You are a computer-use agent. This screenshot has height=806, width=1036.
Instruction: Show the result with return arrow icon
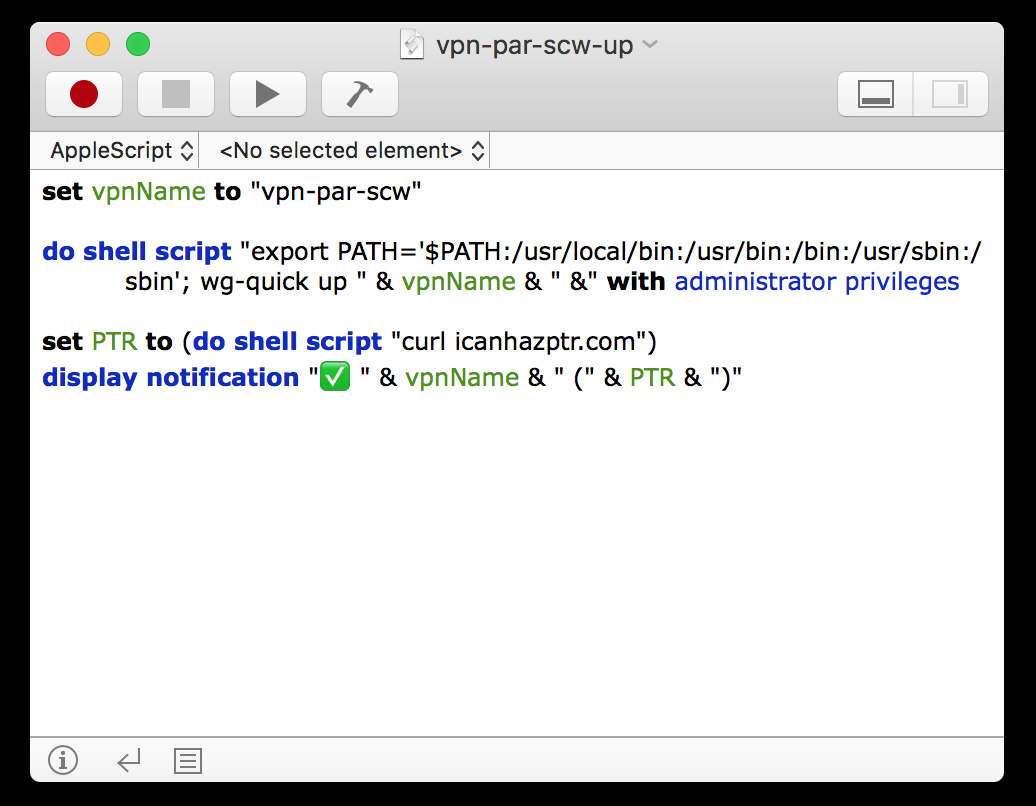point(128,762)
